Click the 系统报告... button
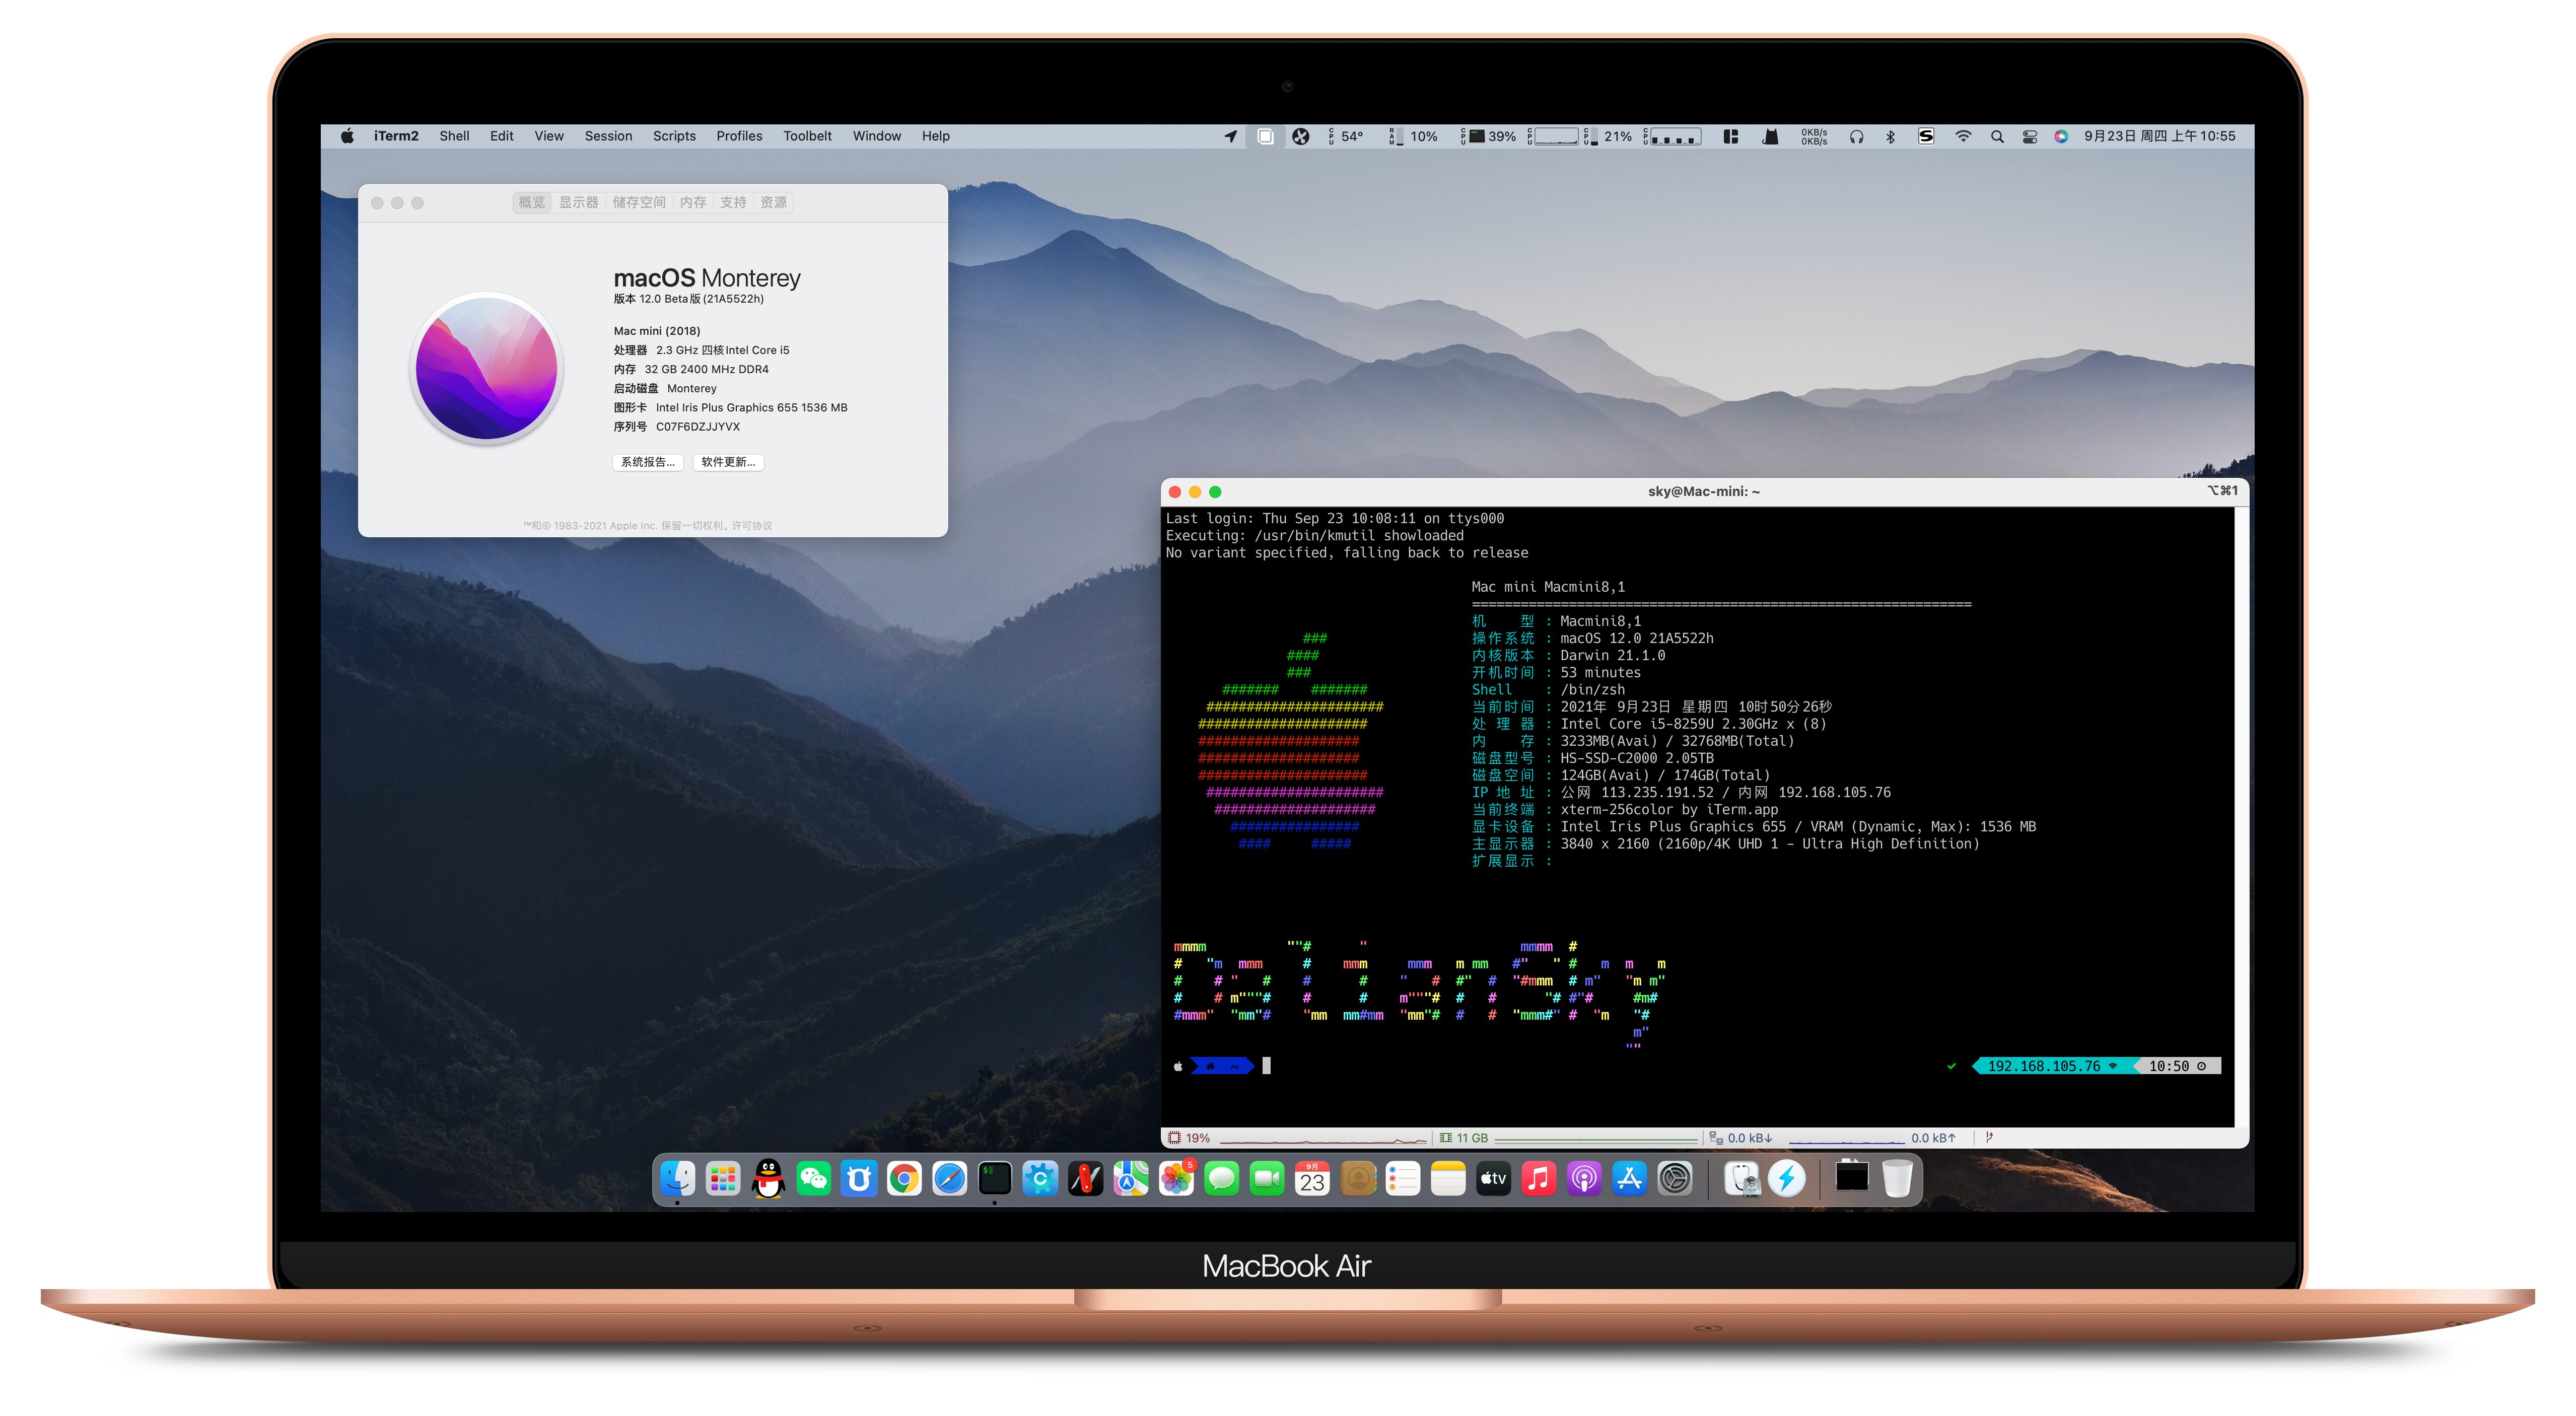Screen dimensions: 2576x1416 click(x=648, y=462)
